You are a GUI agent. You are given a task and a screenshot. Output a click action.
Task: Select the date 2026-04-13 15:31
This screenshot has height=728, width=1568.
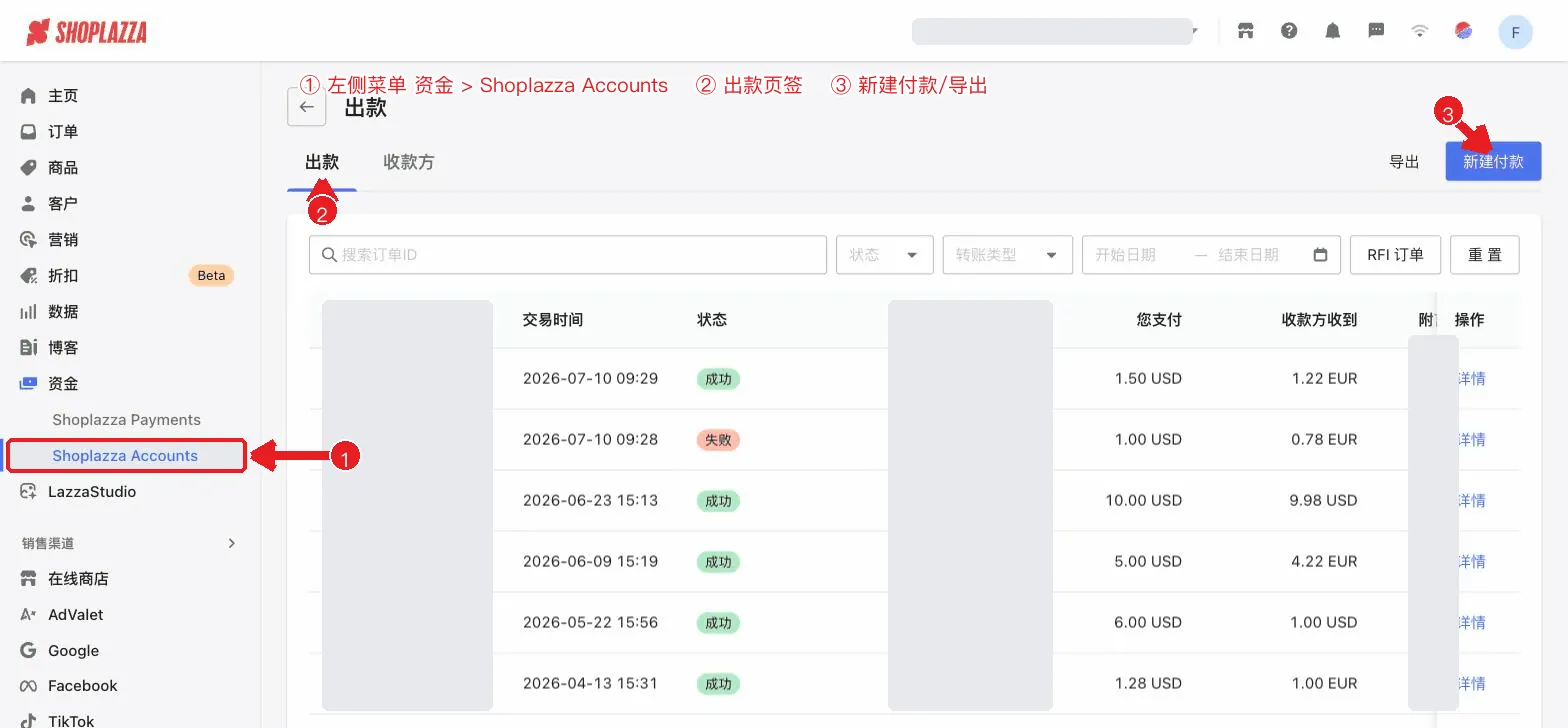(x=590, y=684)
